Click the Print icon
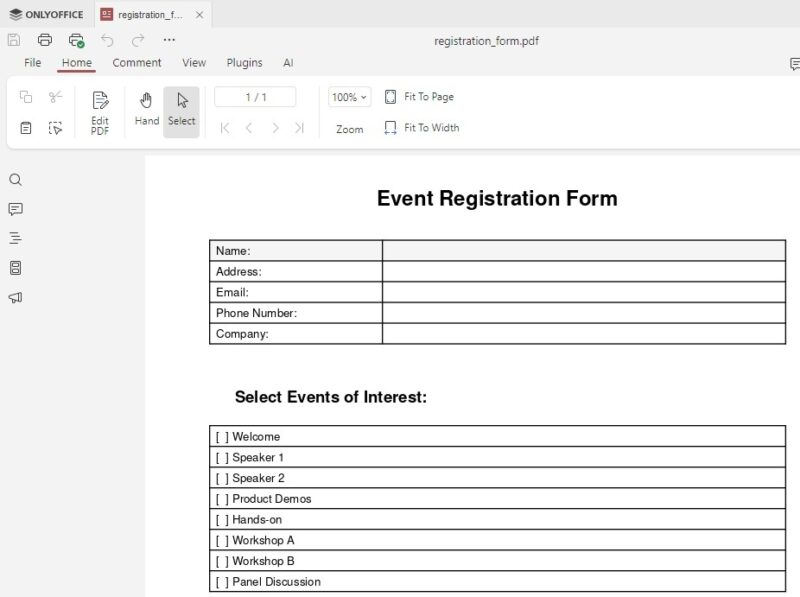The image size is (800, 597). tap(44, 40)
